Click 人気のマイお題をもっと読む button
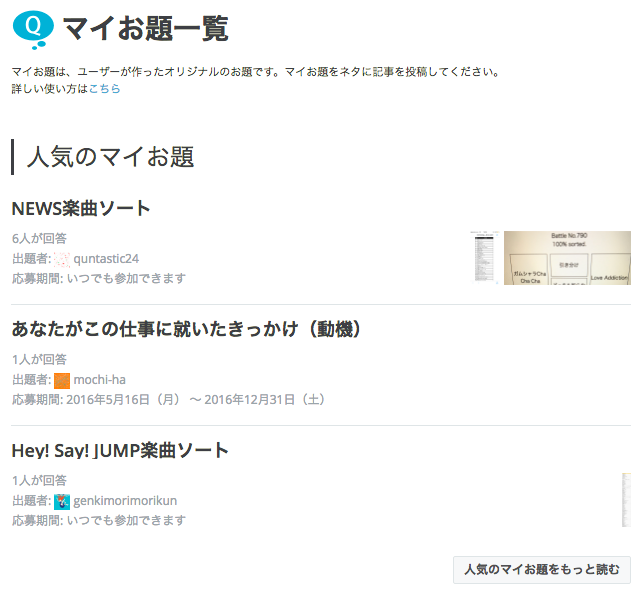This screenshot has height=590, width=641. point(542,570)
